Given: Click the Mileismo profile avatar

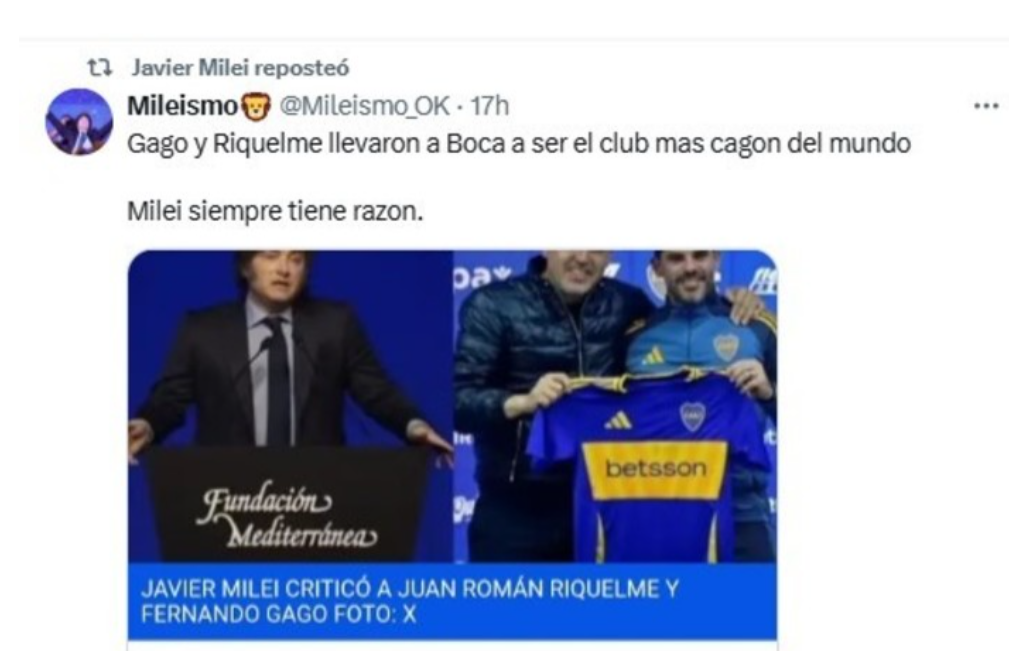Looking at the screenshot, I should pyautogui.click(x=79, y=122).
